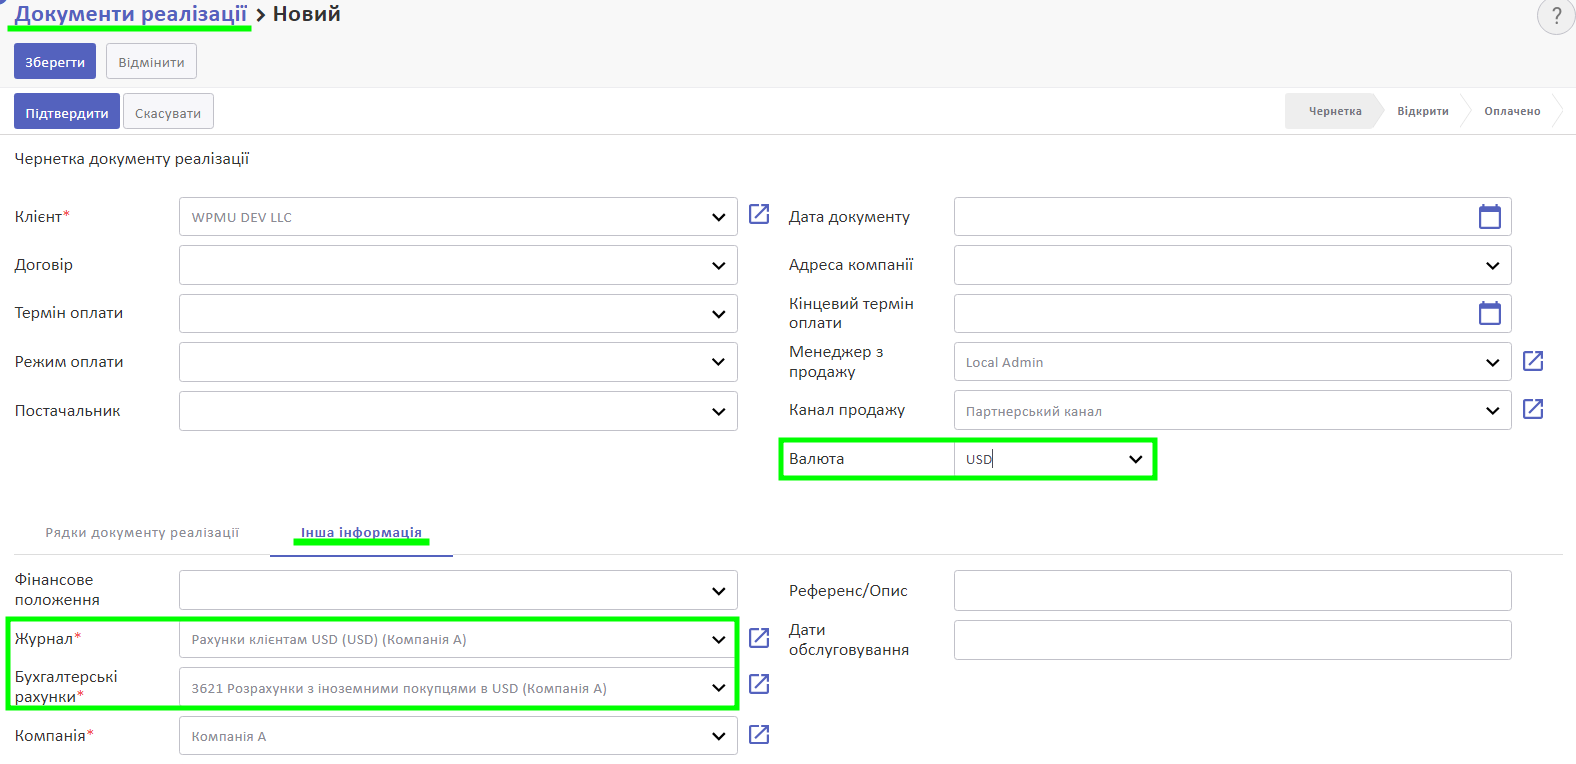This screenshot has height=764, width=1576.
Task: Open calendar picker for Кінцевий термін оплати
Action: [1490, 313]
